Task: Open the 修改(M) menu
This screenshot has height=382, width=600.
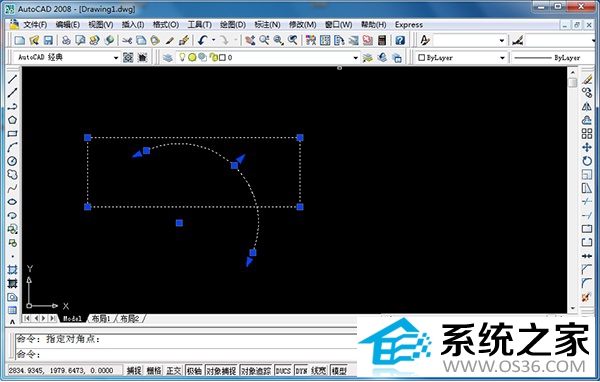Action: (x=302, y=24)
